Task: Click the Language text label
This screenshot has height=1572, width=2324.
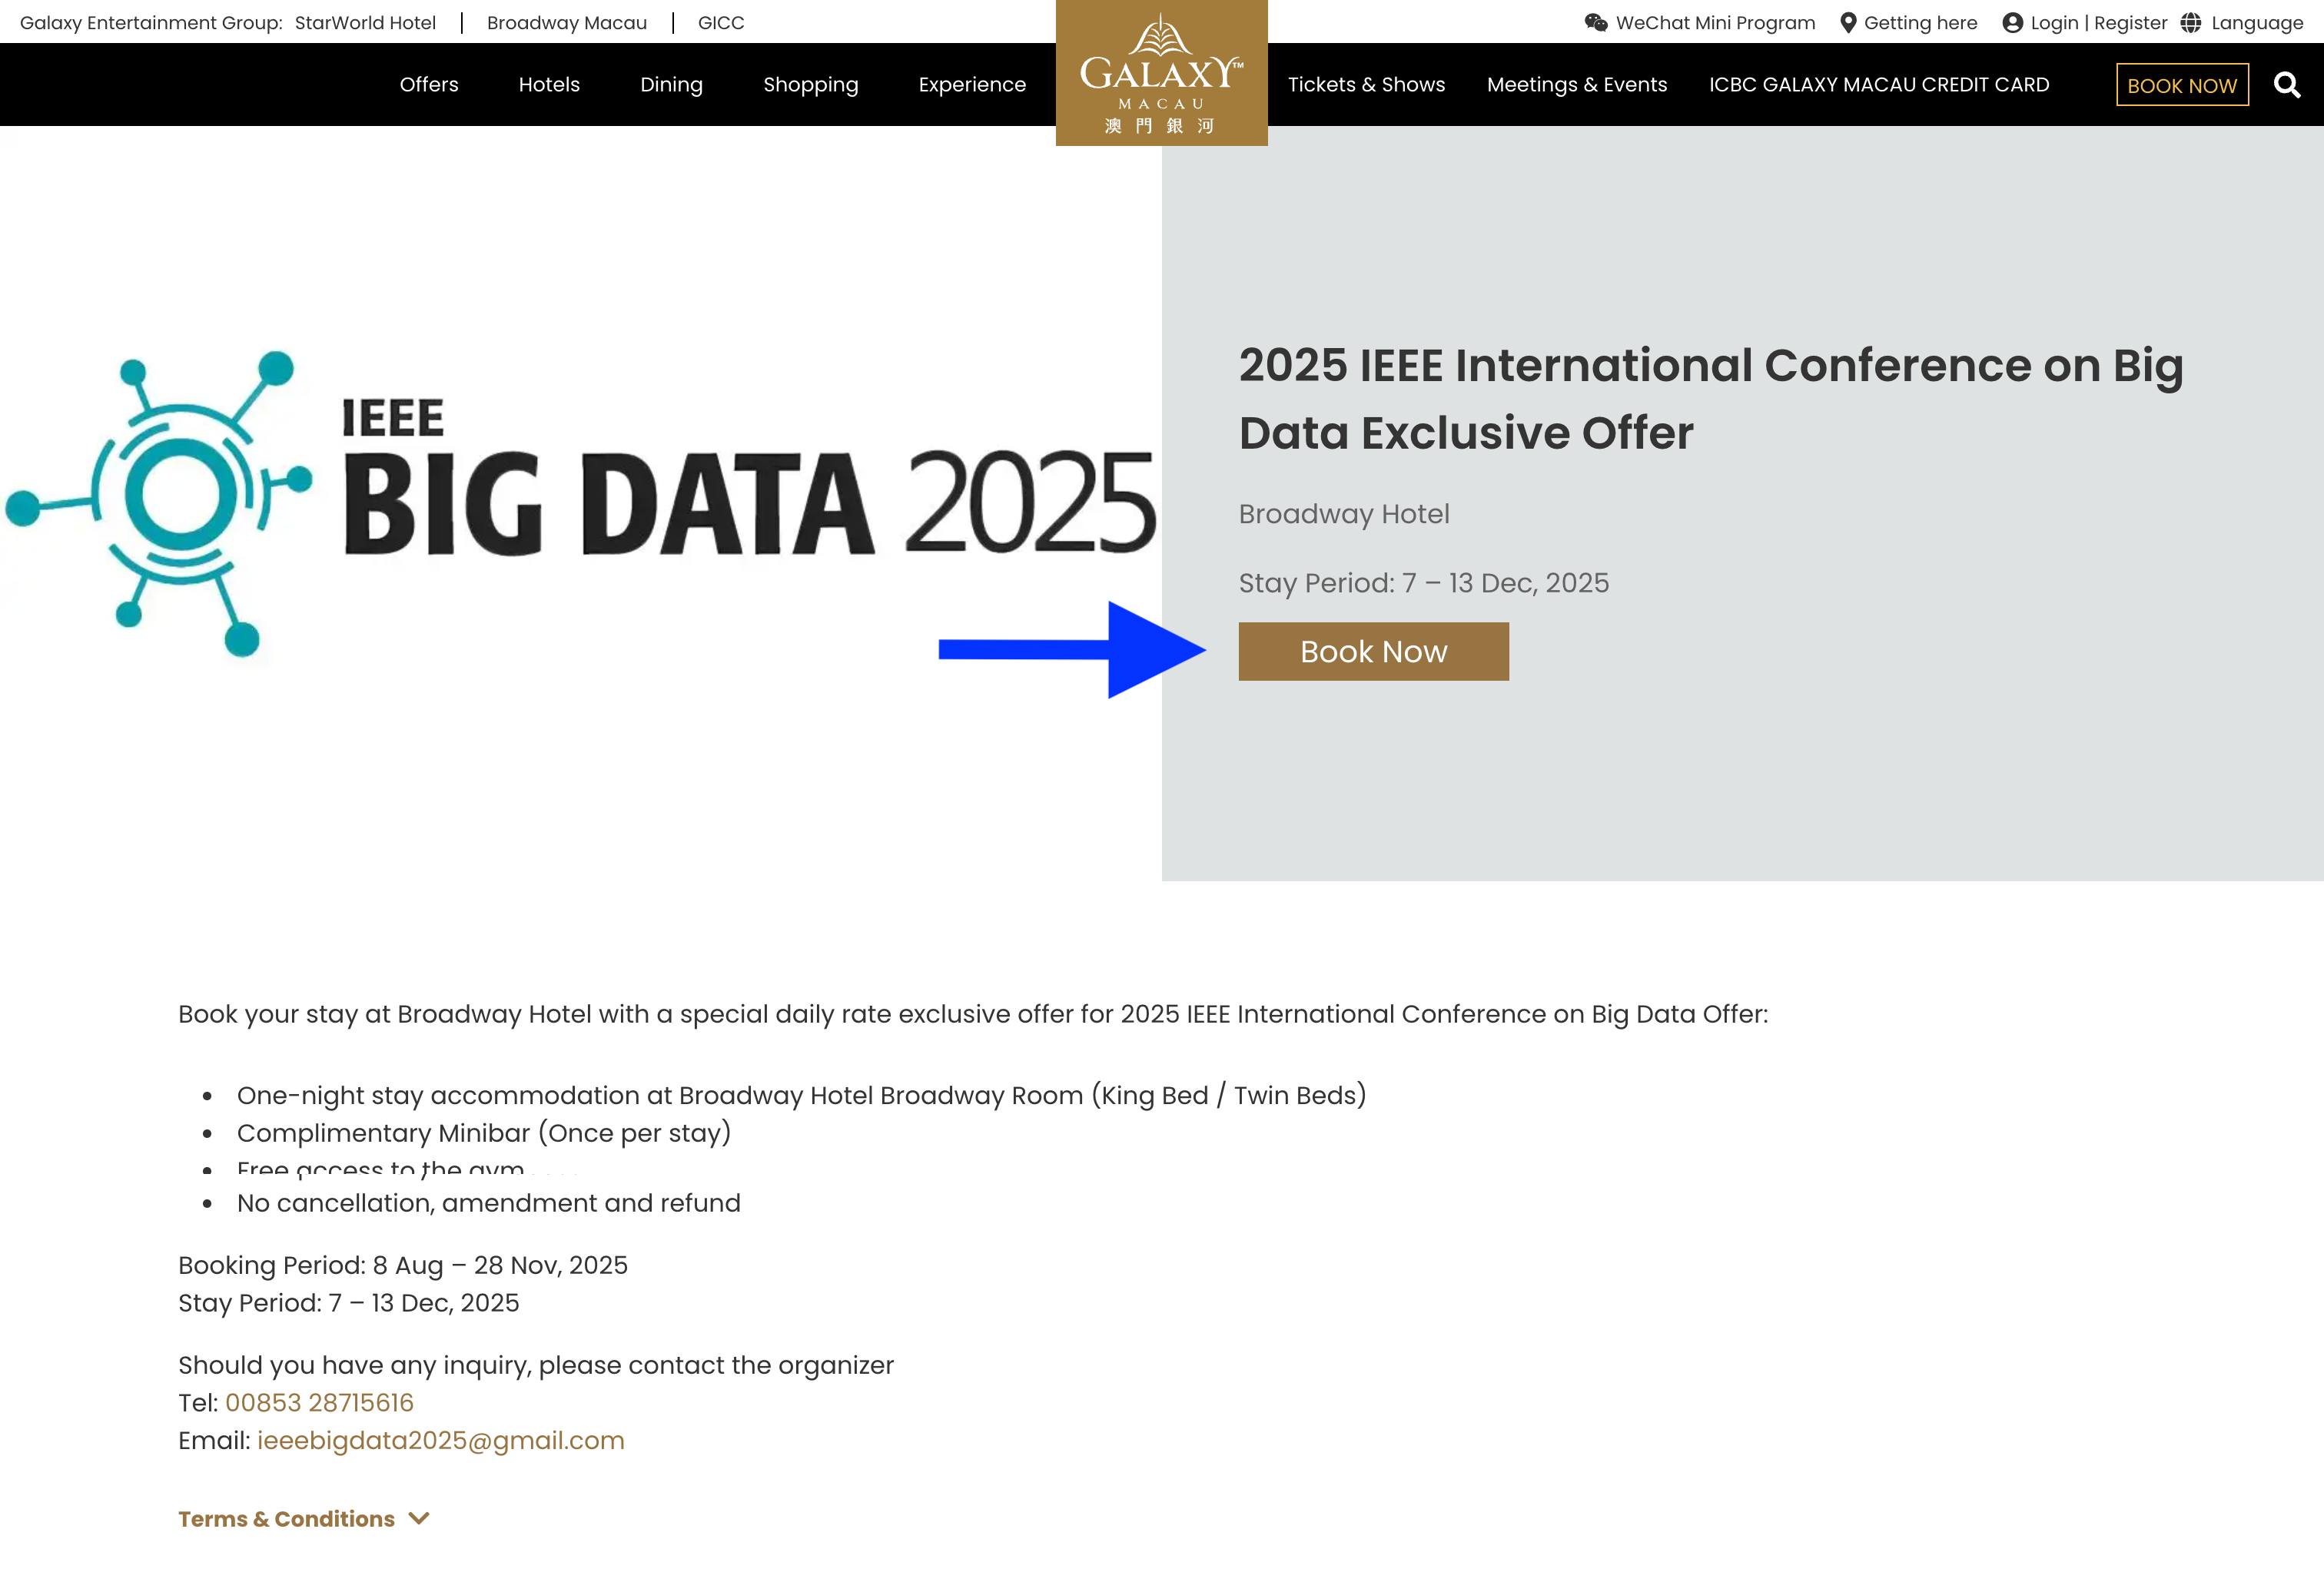Action: tap(2257, 23)
